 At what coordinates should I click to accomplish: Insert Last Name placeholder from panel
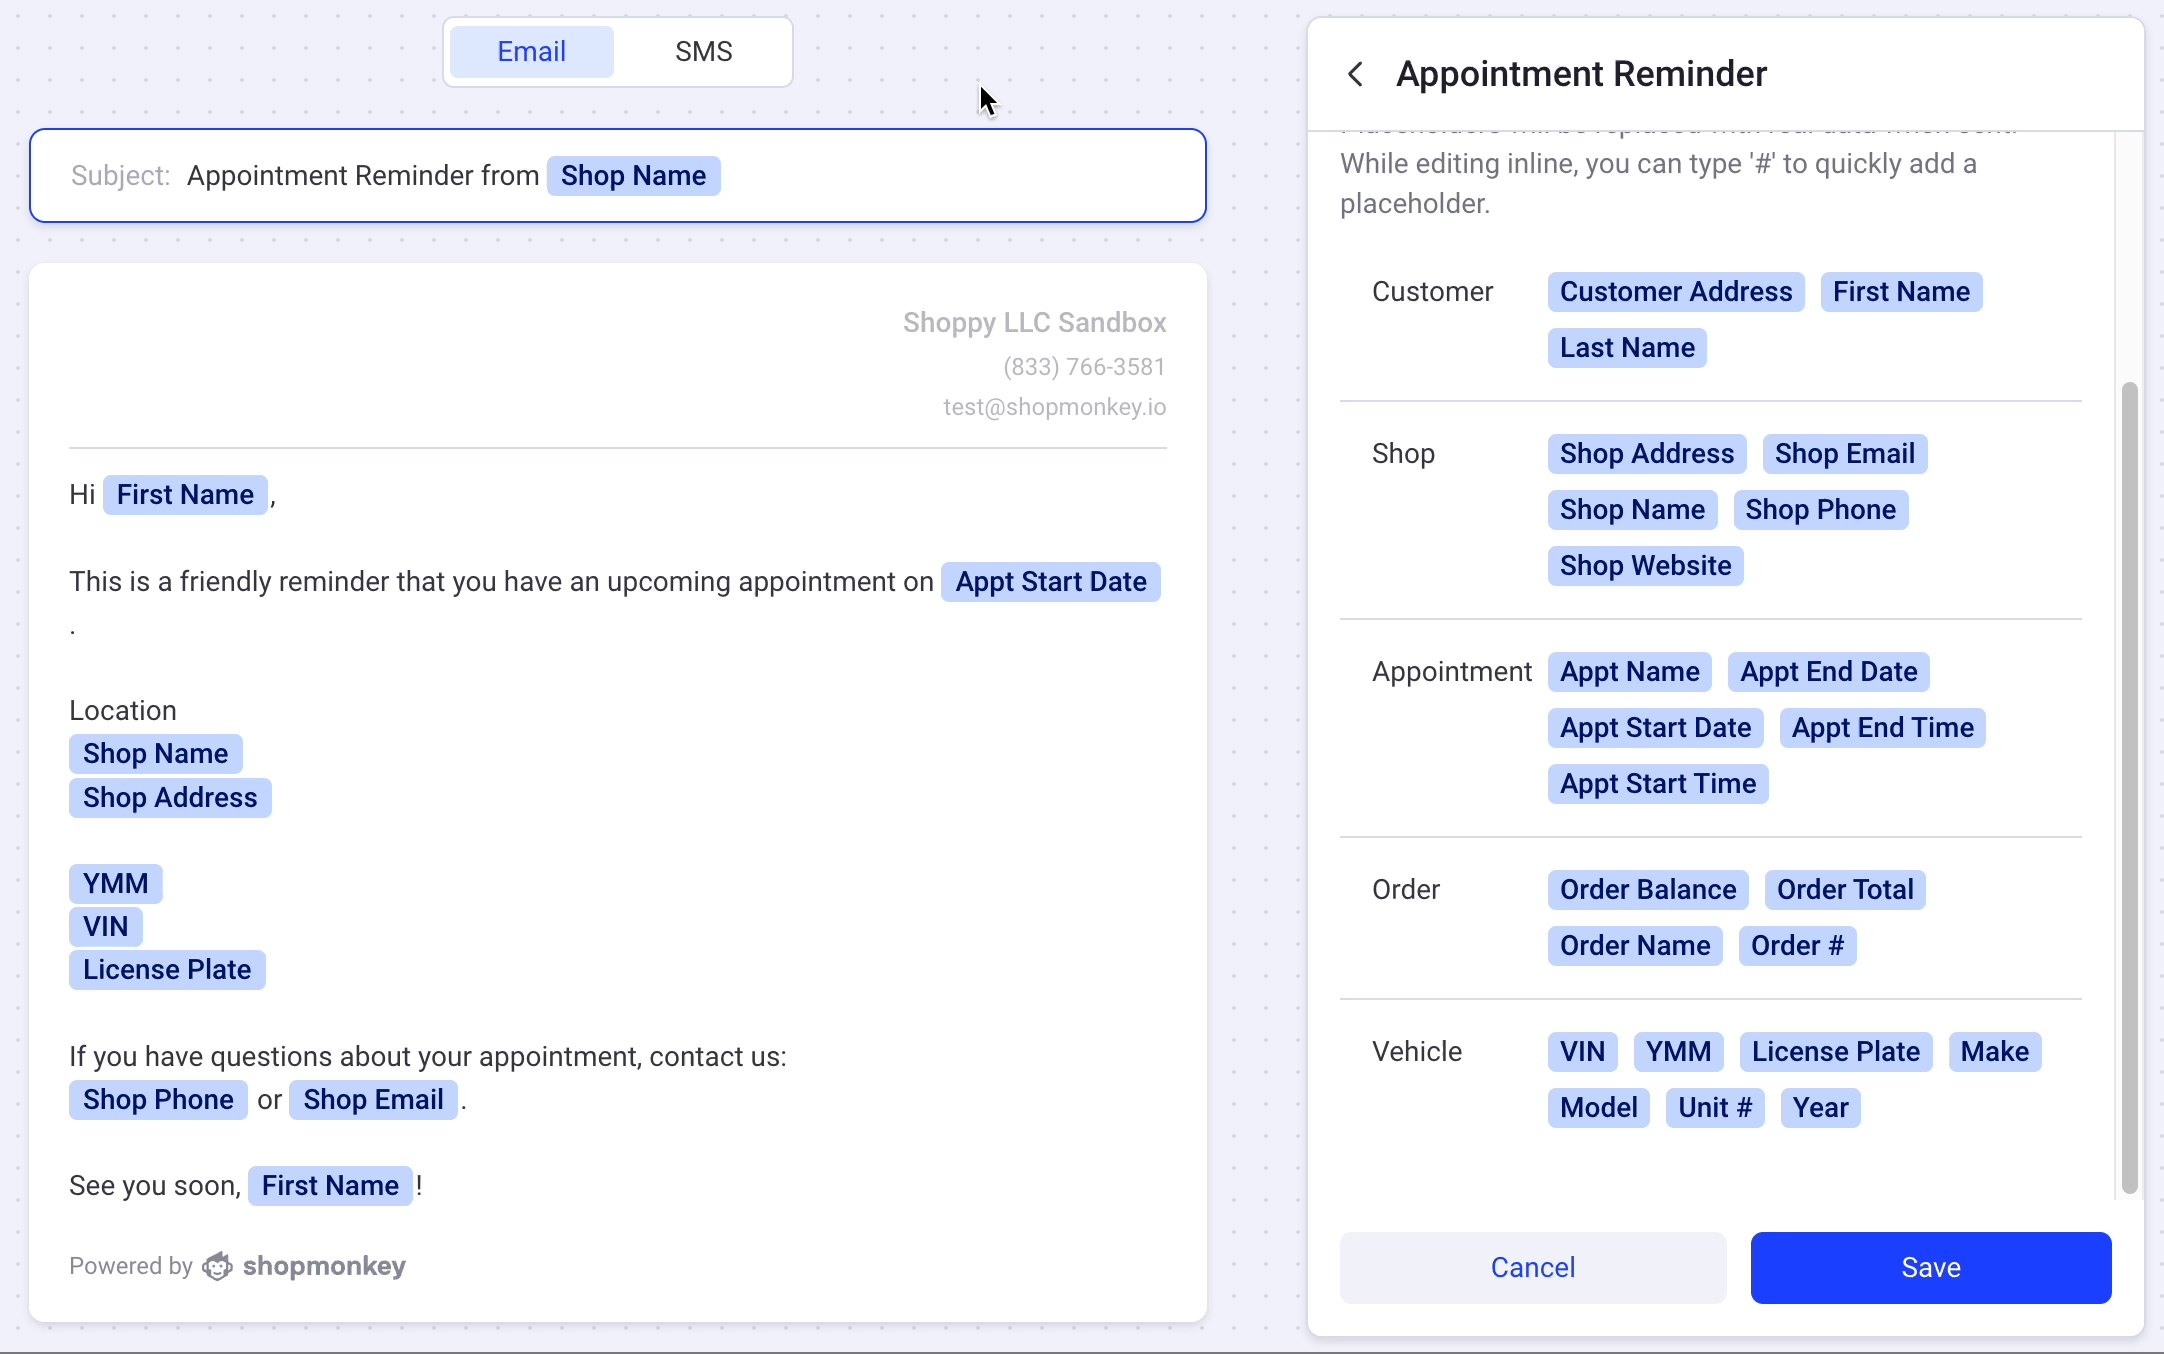click(1627, 348)
